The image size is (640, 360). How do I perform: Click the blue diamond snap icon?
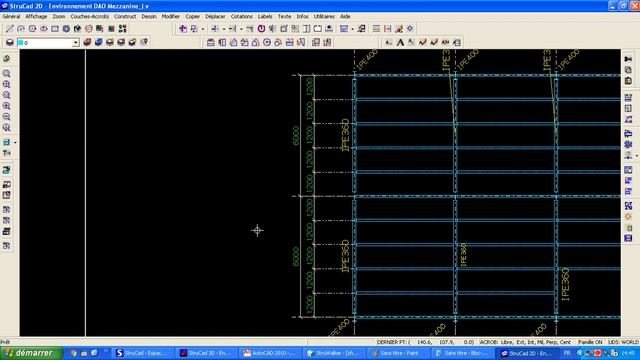tap(410, 29)
